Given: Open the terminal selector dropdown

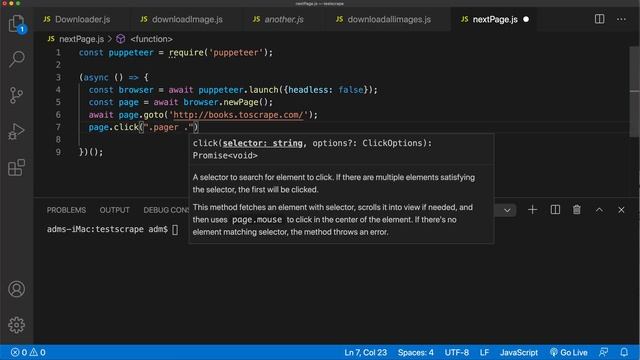Looking at the screenshot, I should point(507,210).
